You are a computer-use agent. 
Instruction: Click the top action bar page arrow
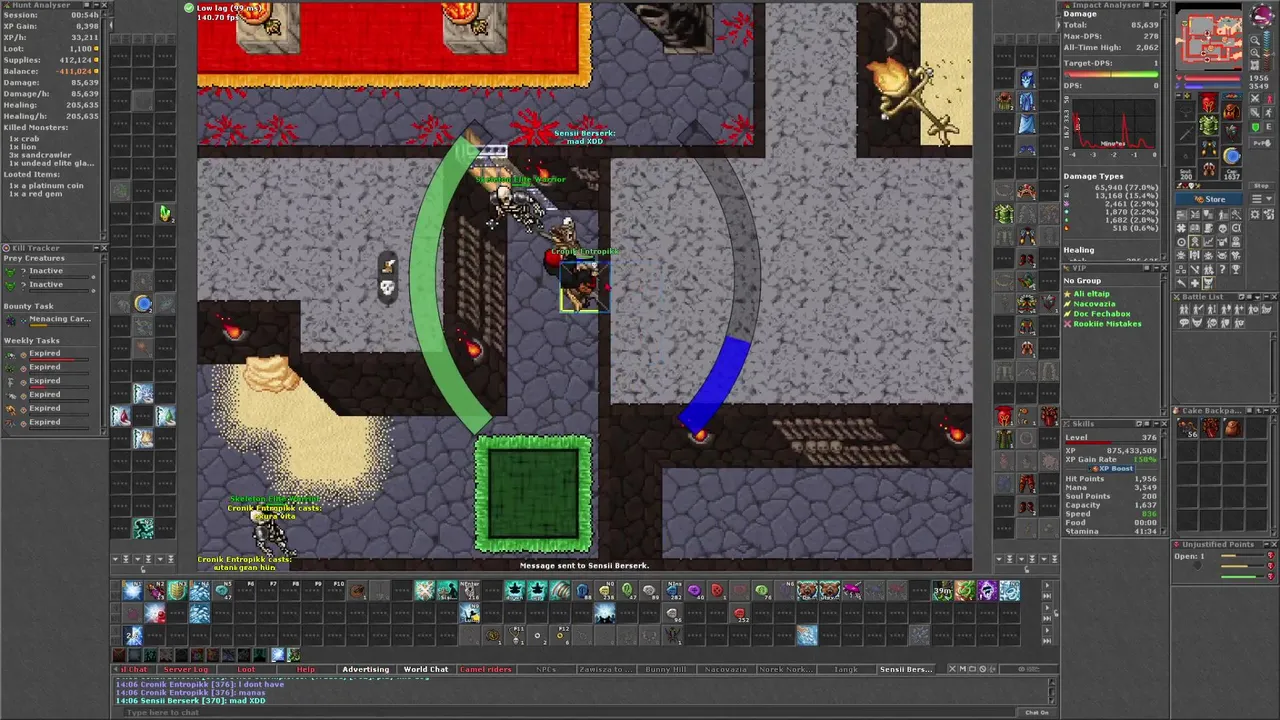pos(1047,586)
